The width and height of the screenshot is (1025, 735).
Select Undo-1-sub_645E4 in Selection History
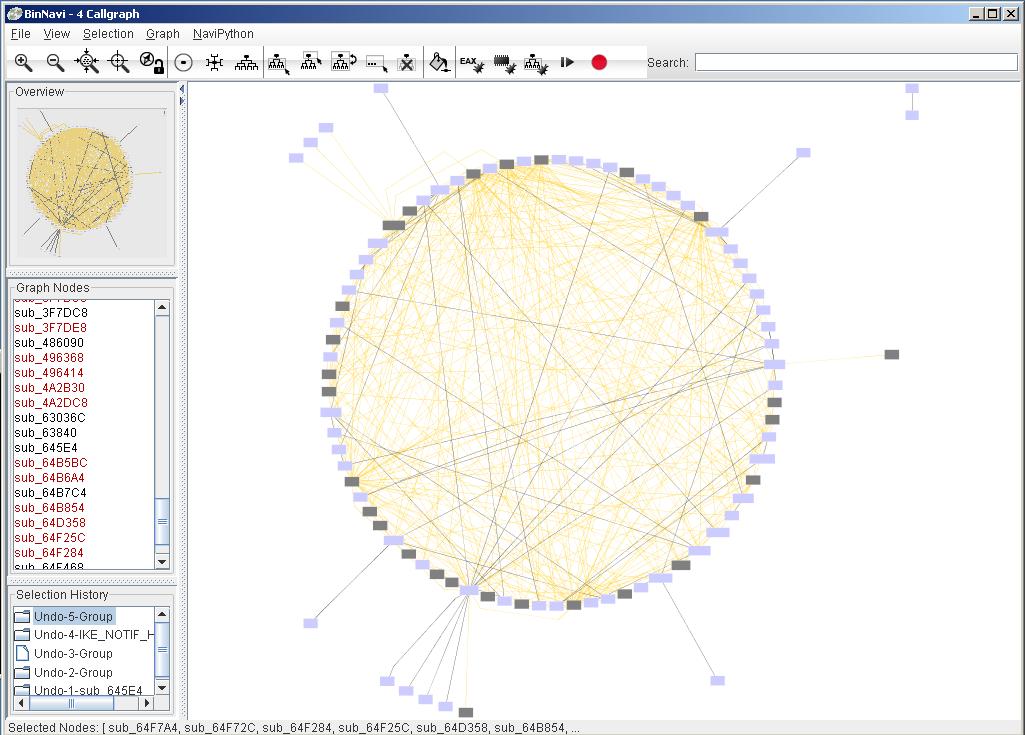(88, 691)
